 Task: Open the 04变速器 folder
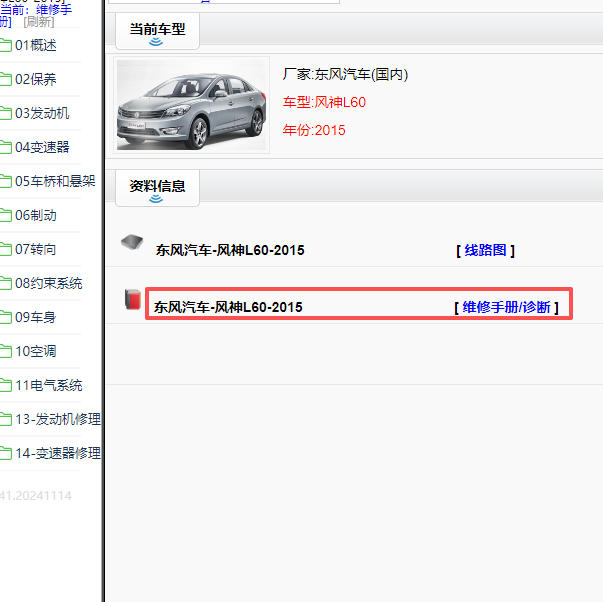point(42,147)
